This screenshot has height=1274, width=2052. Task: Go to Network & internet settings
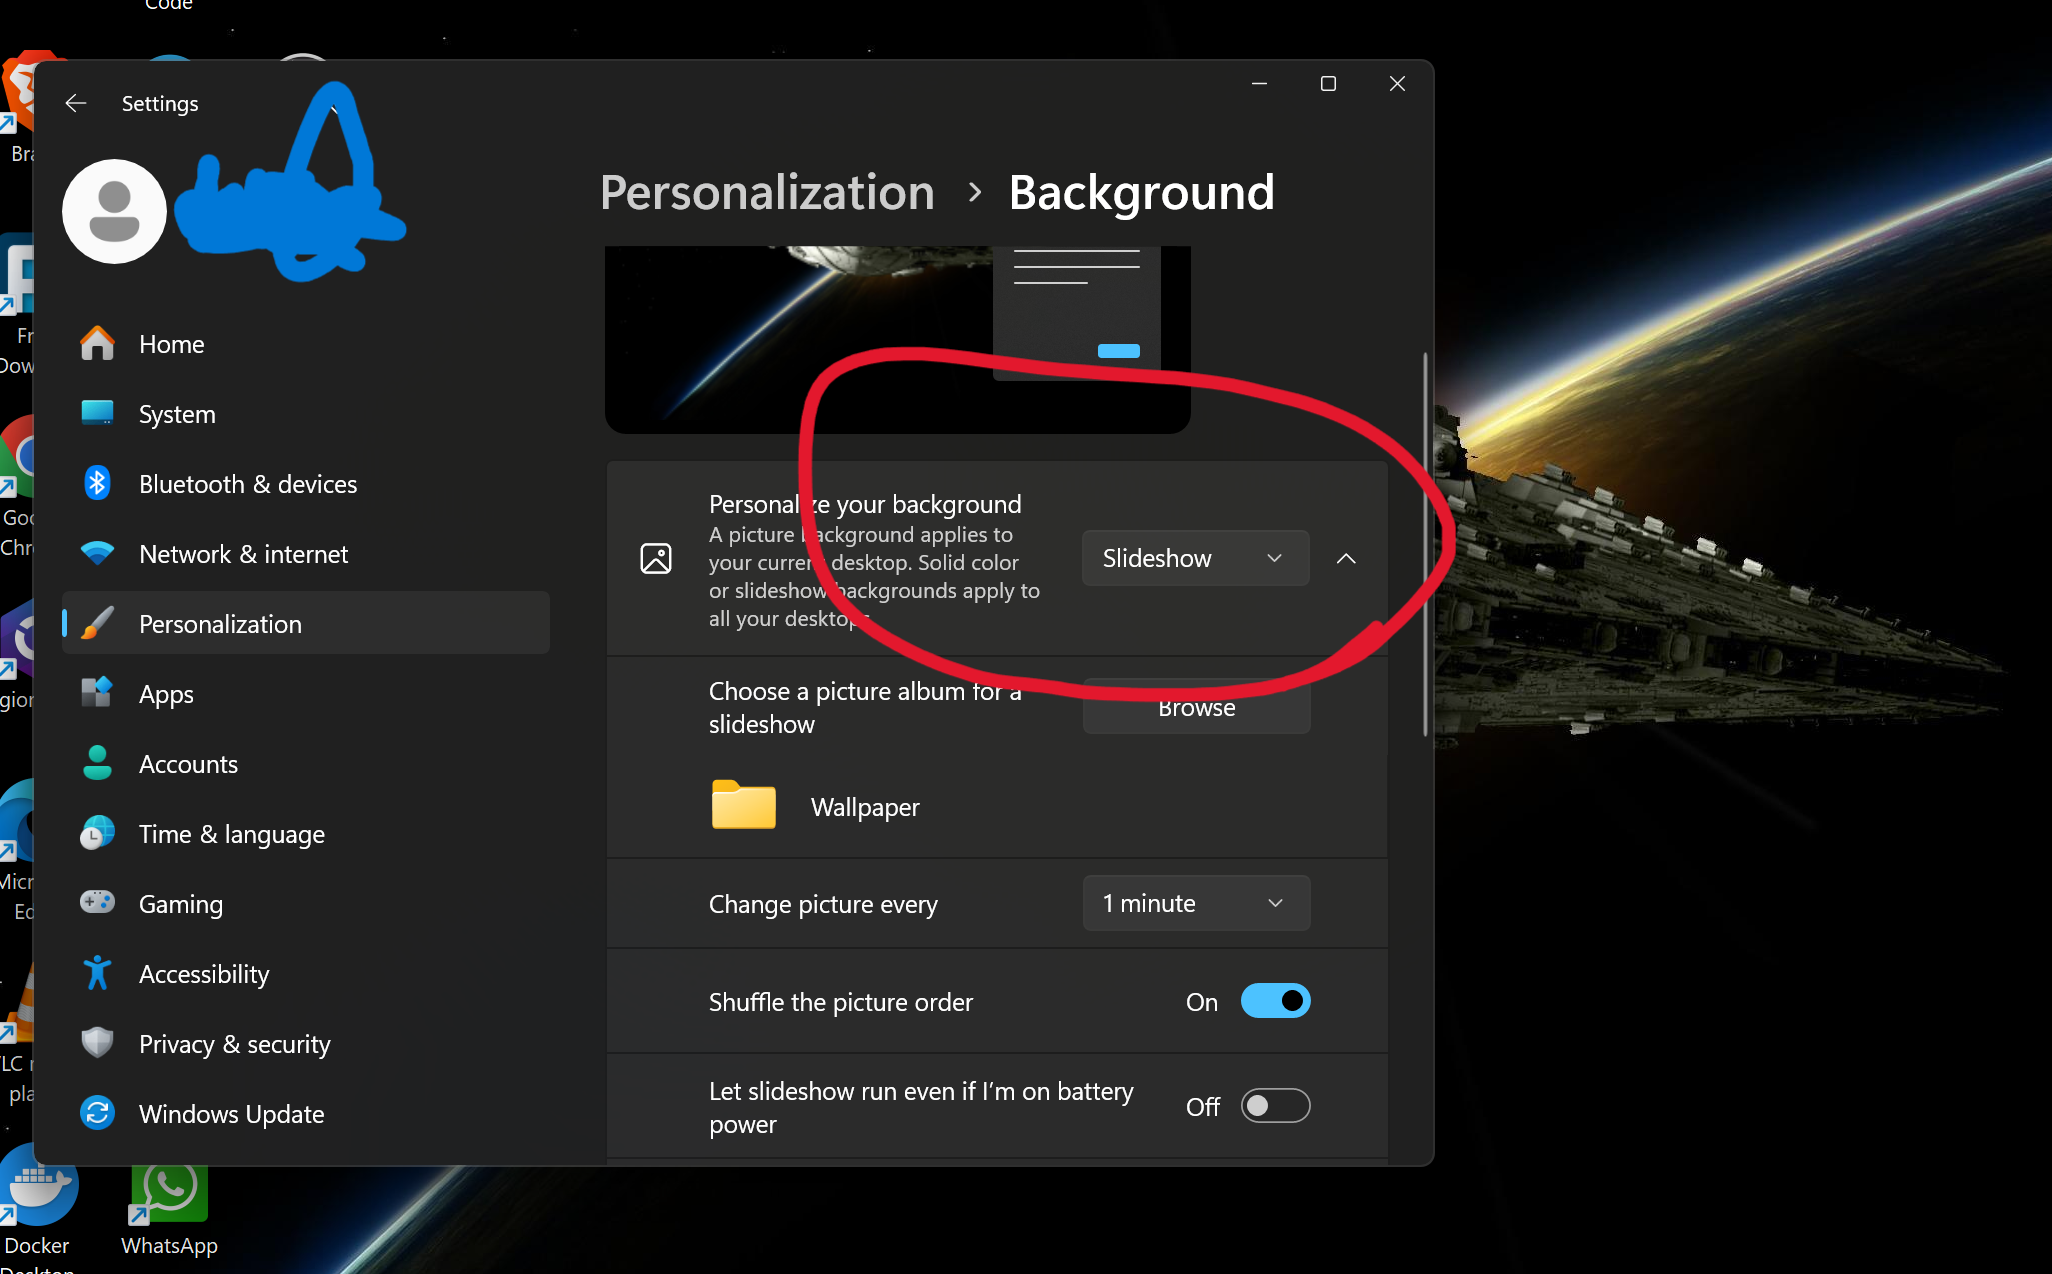pyautogui.click(x=306, y=554)
